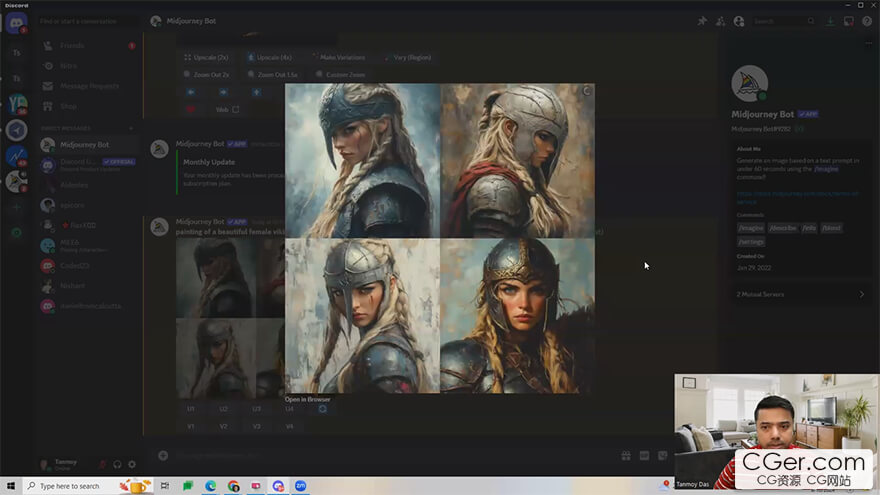
Task: Click the Upscale (2x) button
Action: [x=206, y=57]
